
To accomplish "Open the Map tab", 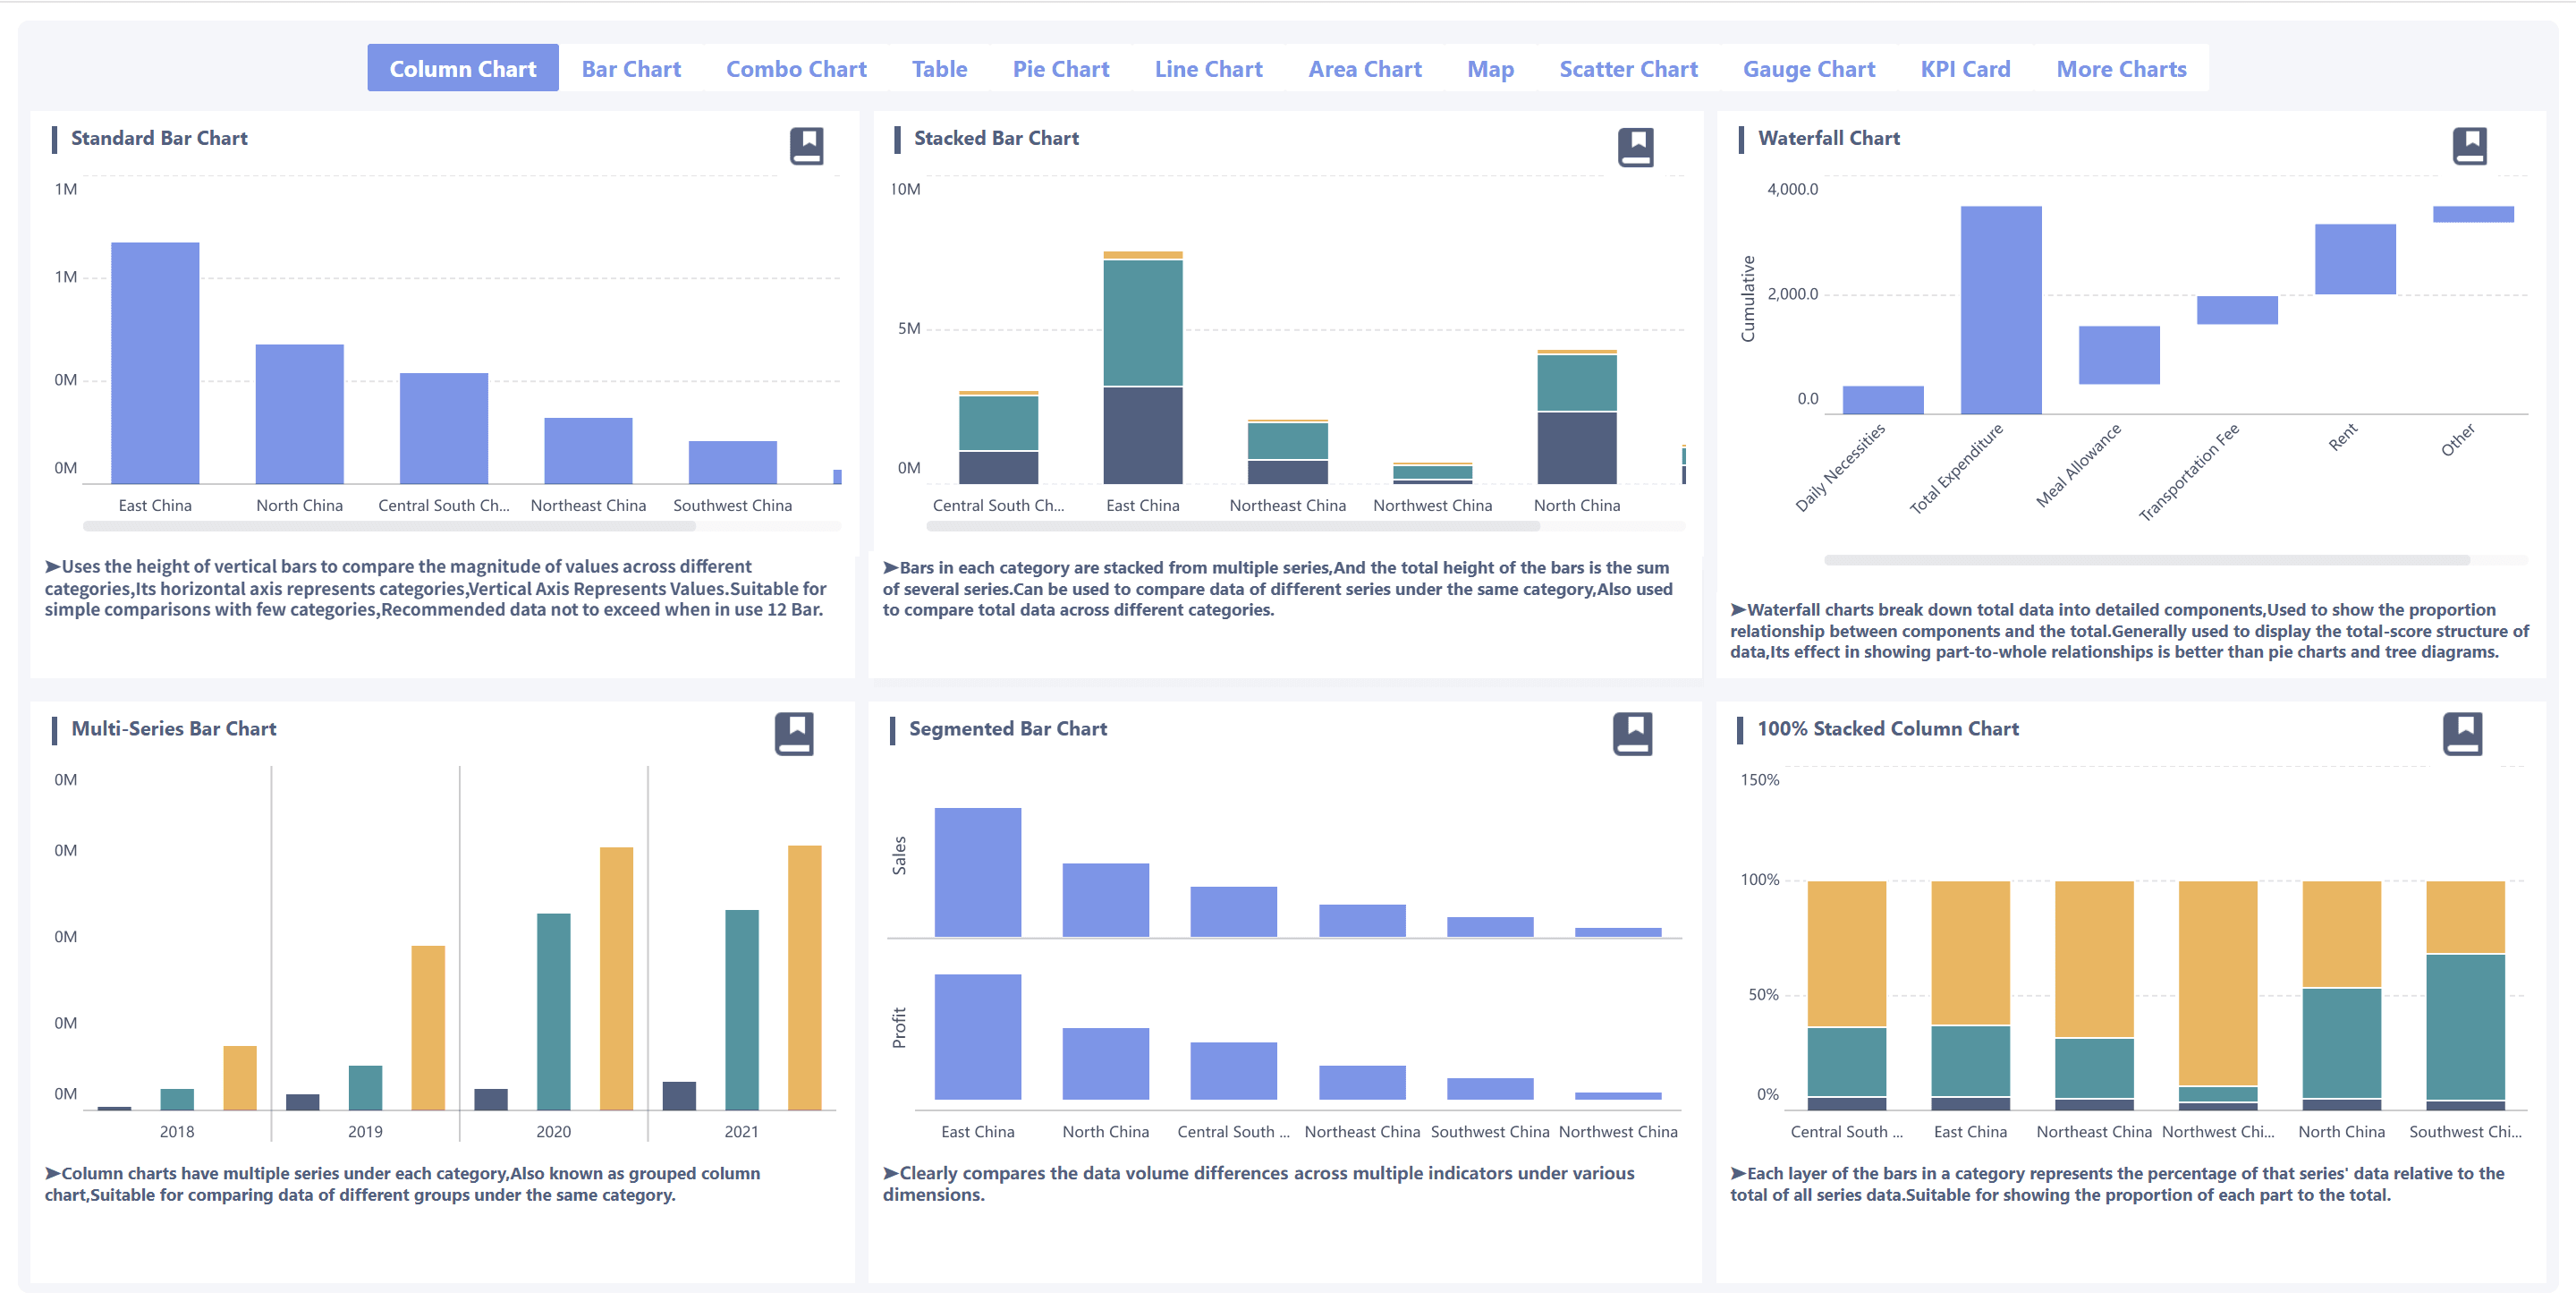I will point(1490,68).
